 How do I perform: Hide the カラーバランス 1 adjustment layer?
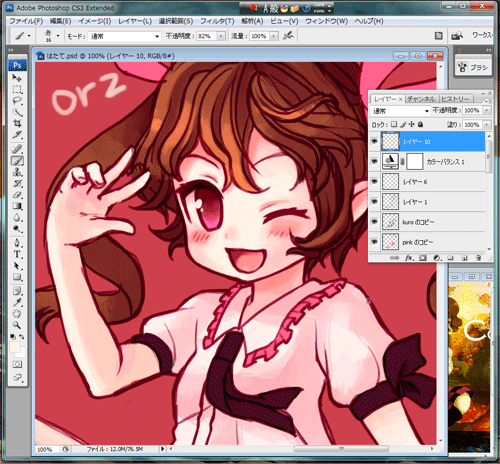point(375,161)
